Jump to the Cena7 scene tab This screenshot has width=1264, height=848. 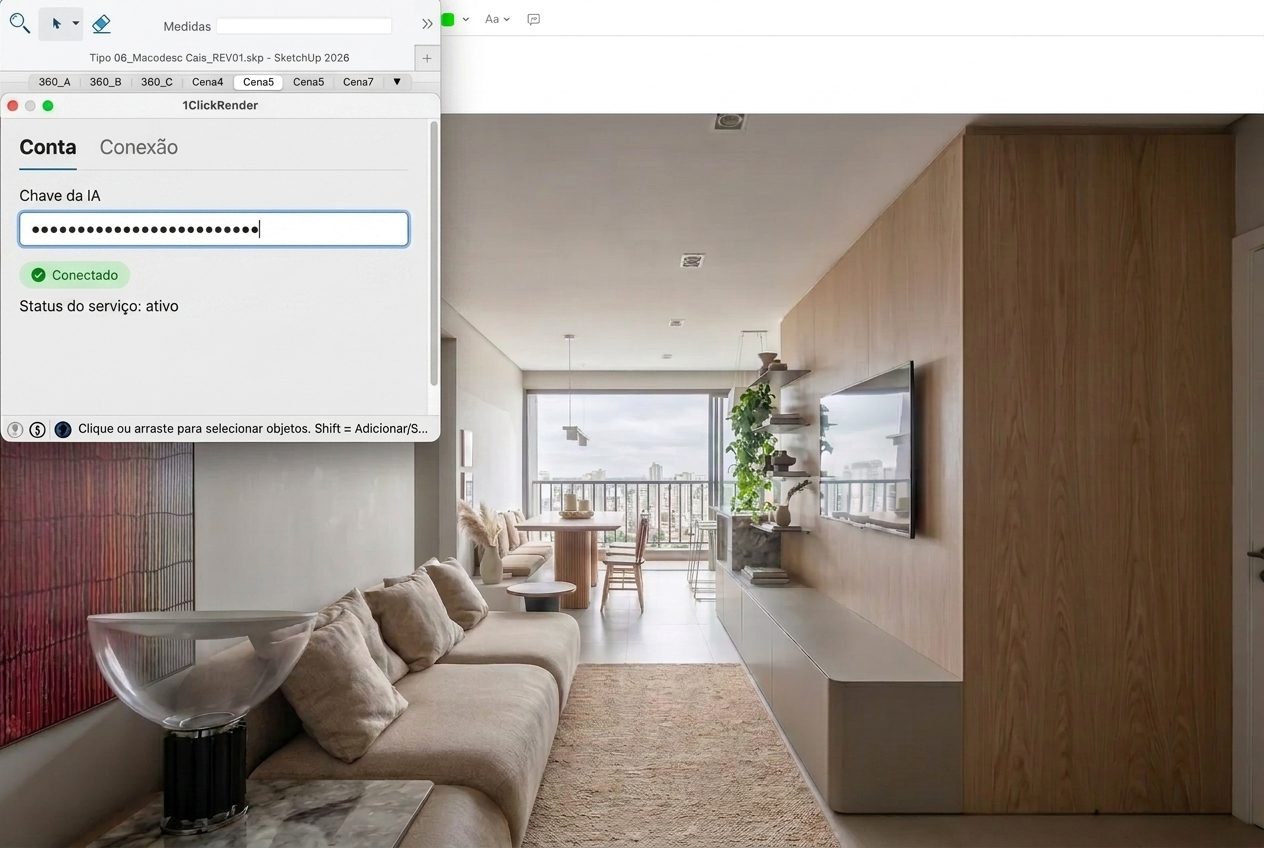(x=358, y=82)
